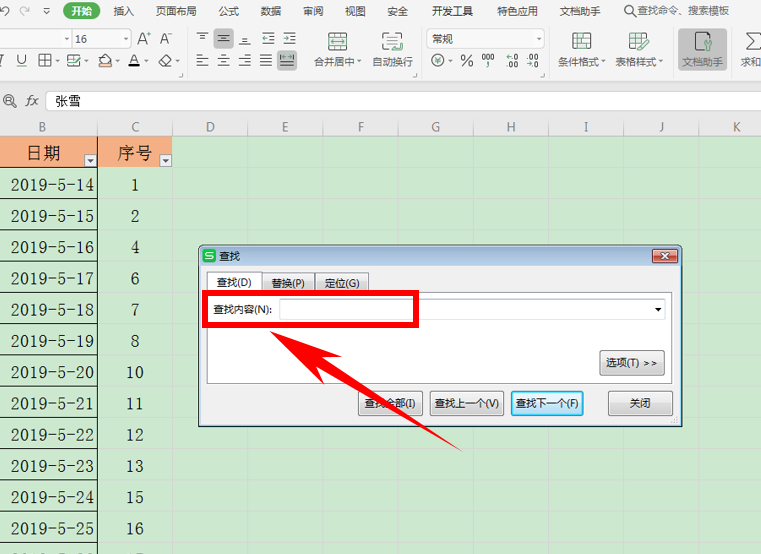
Task: Expand the find content history dropdown
Action: point(658,309)
